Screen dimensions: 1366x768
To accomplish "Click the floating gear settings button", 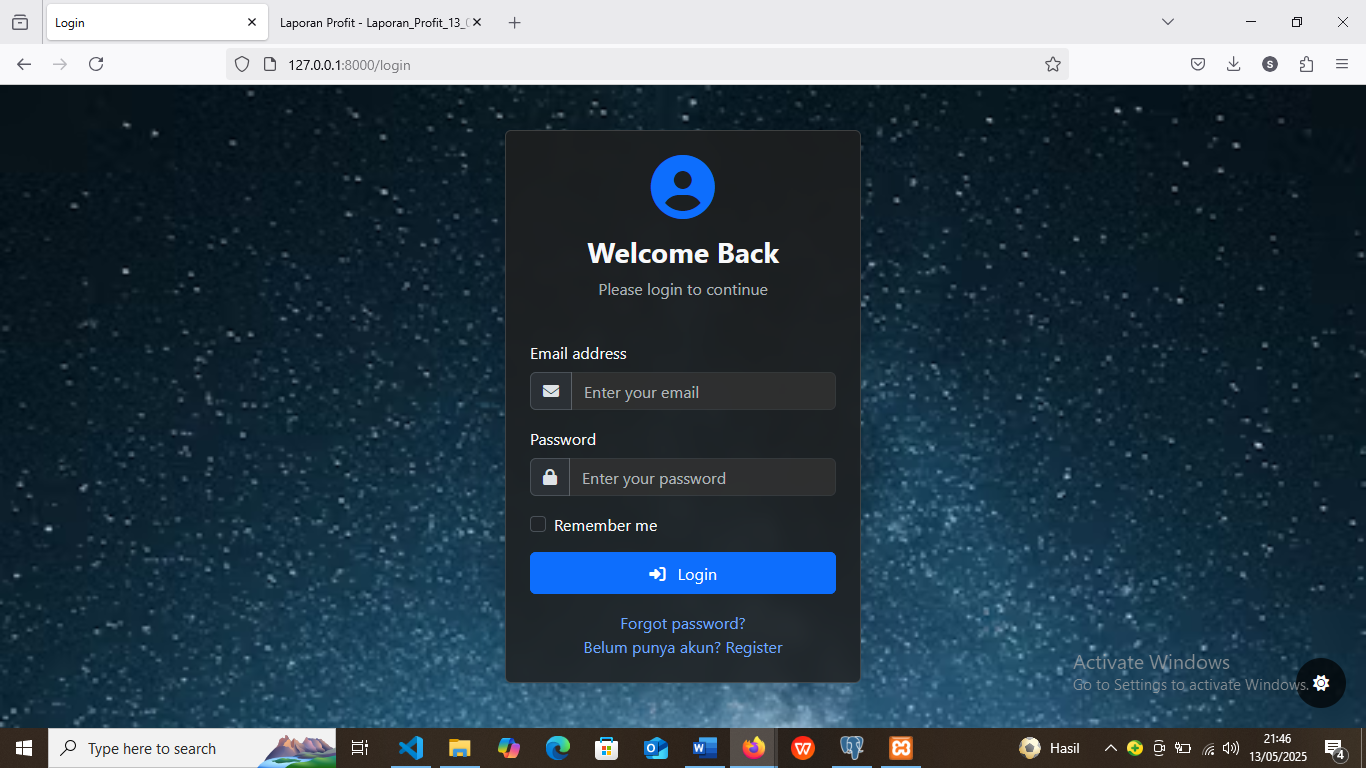I will click(x=1321, y=683).
